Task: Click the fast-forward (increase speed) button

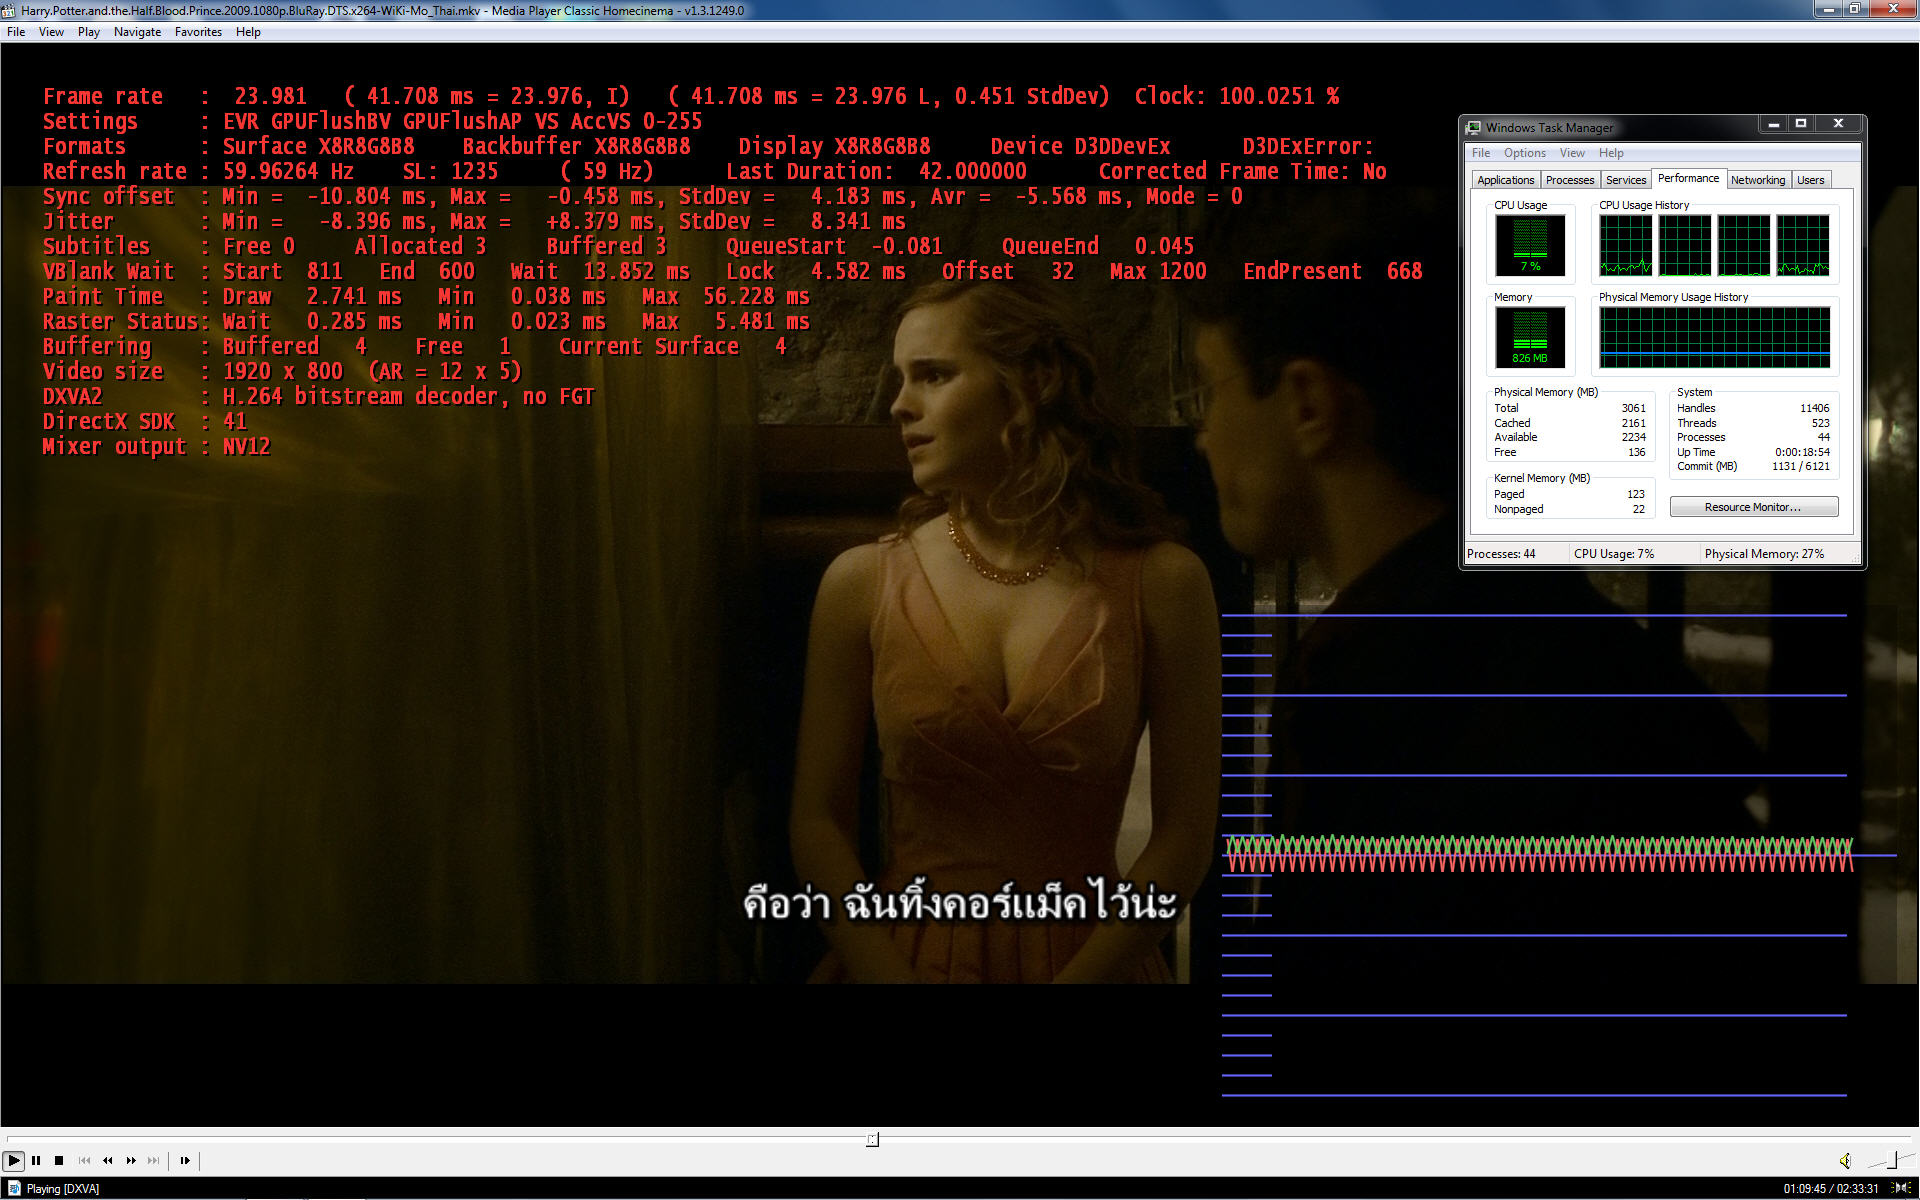Action: click(x=131, y=1160)
